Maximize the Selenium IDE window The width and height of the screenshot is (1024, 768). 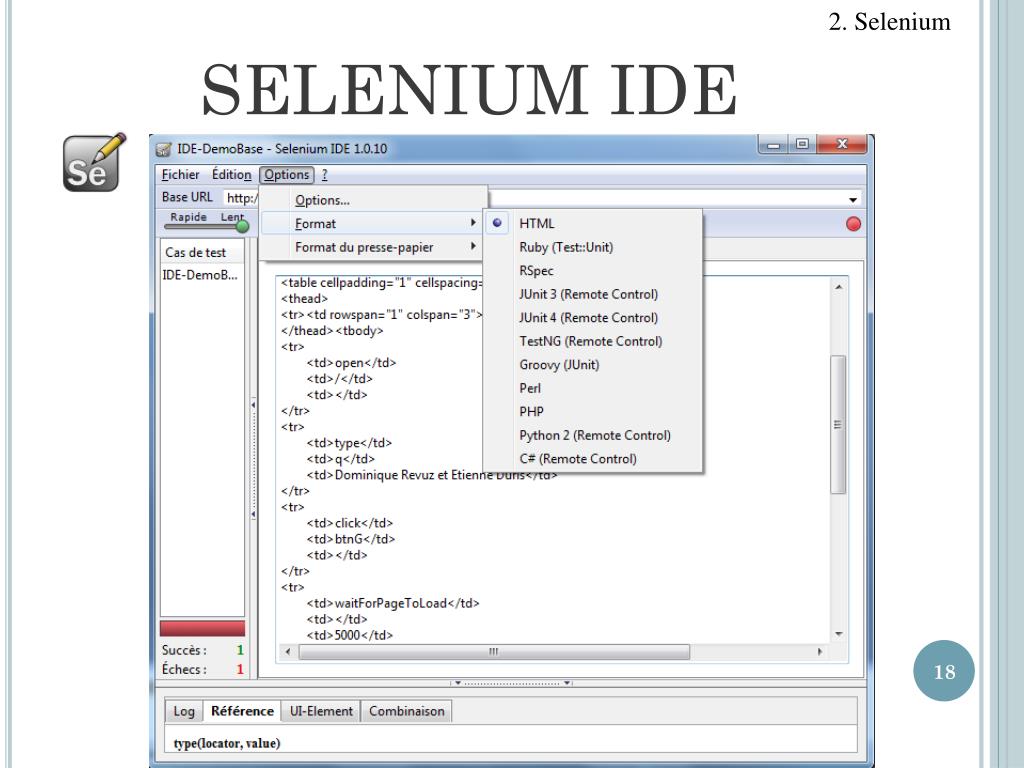802,144
